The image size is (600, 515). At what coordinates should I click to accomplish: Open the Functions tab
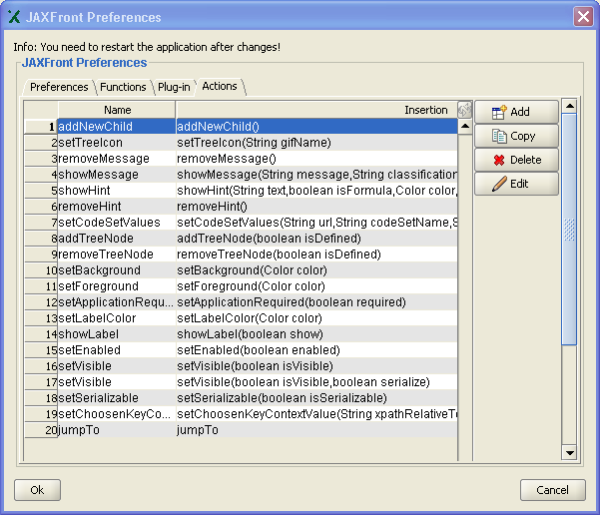pos(123,87)
